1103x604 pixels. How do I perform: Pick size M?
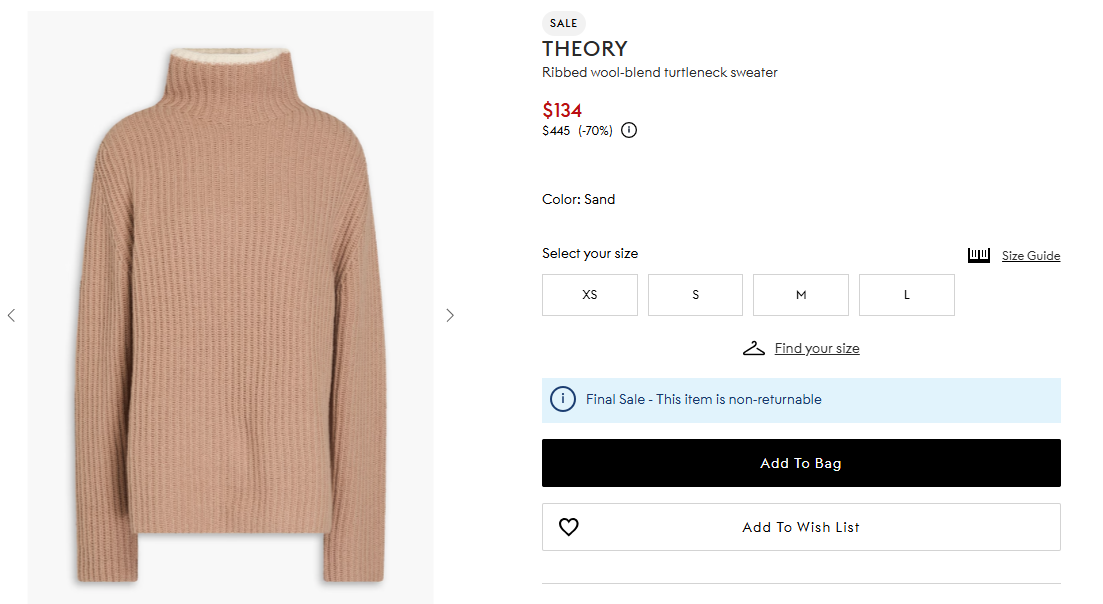pos(801,295)
